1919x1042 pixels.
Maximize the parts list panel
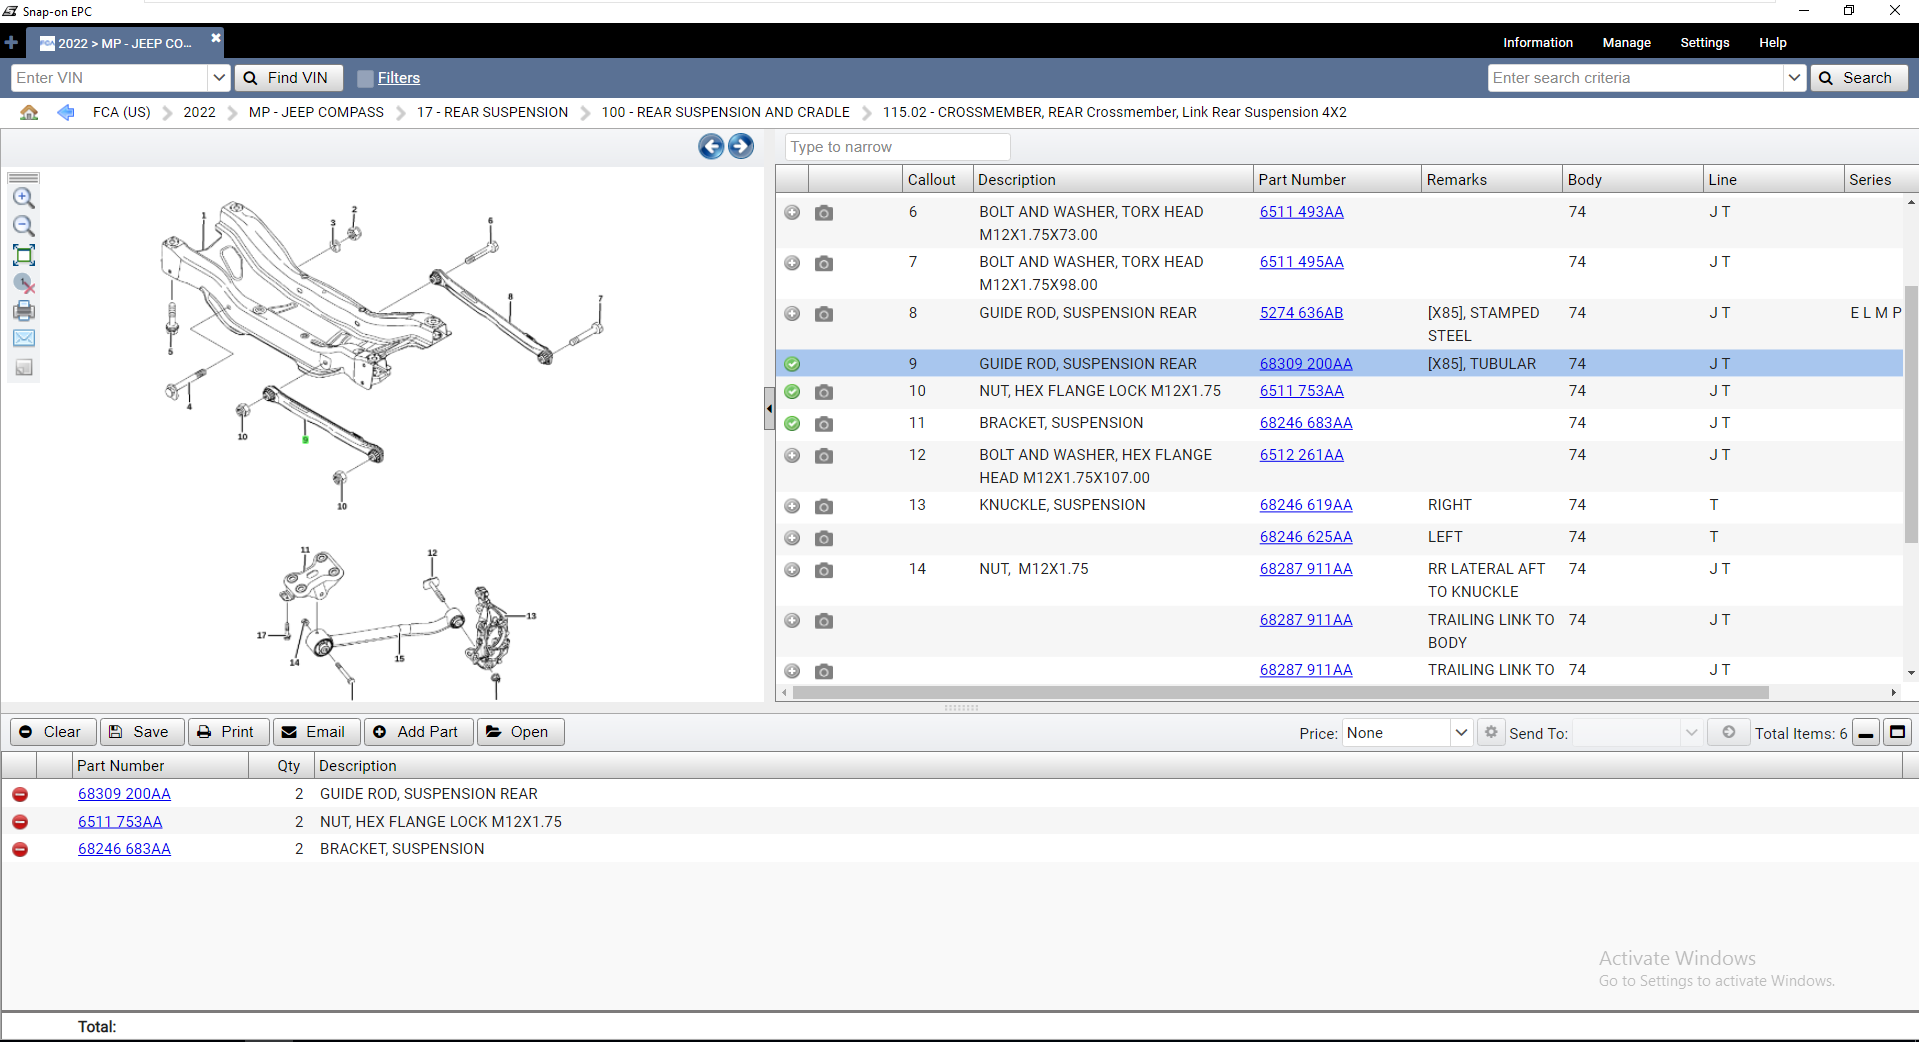(1897, 733)
